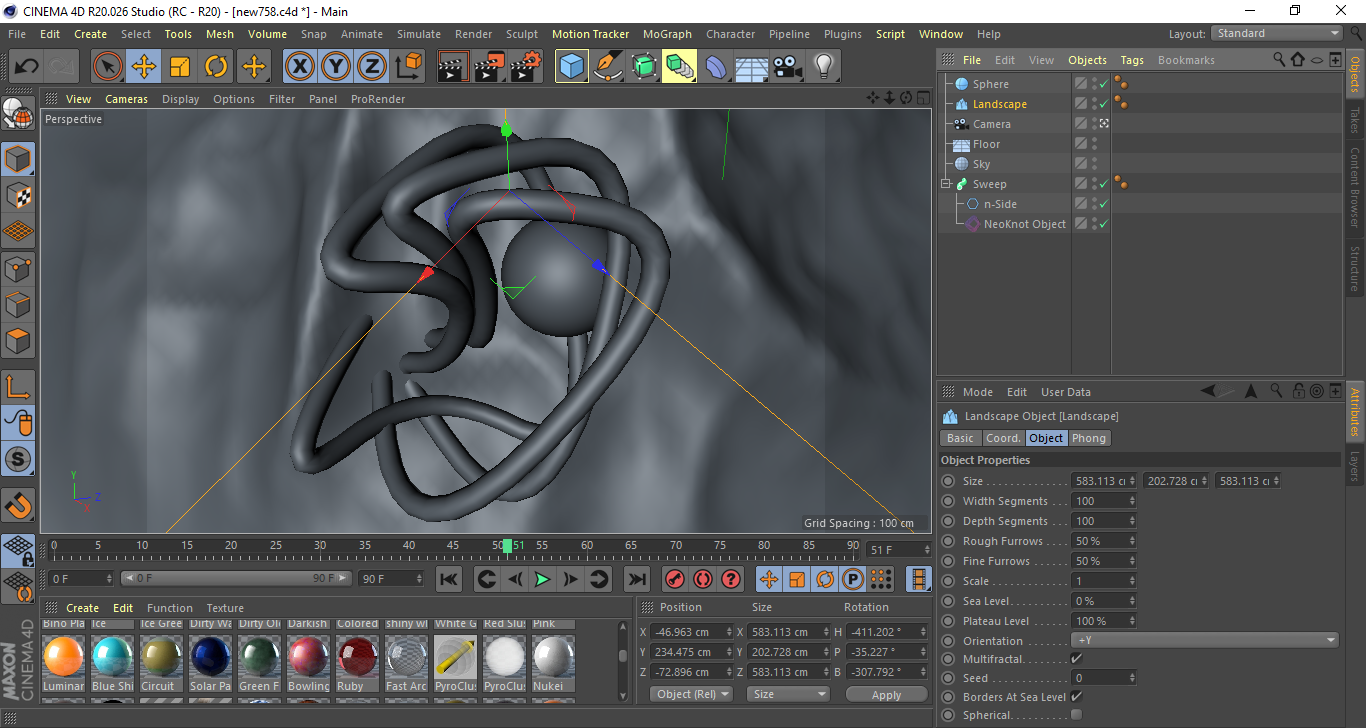Screen dimensions: 1366x728
Task: Toggle Borders At Sea Level checkbox
Action: (x=1076, y=696)
